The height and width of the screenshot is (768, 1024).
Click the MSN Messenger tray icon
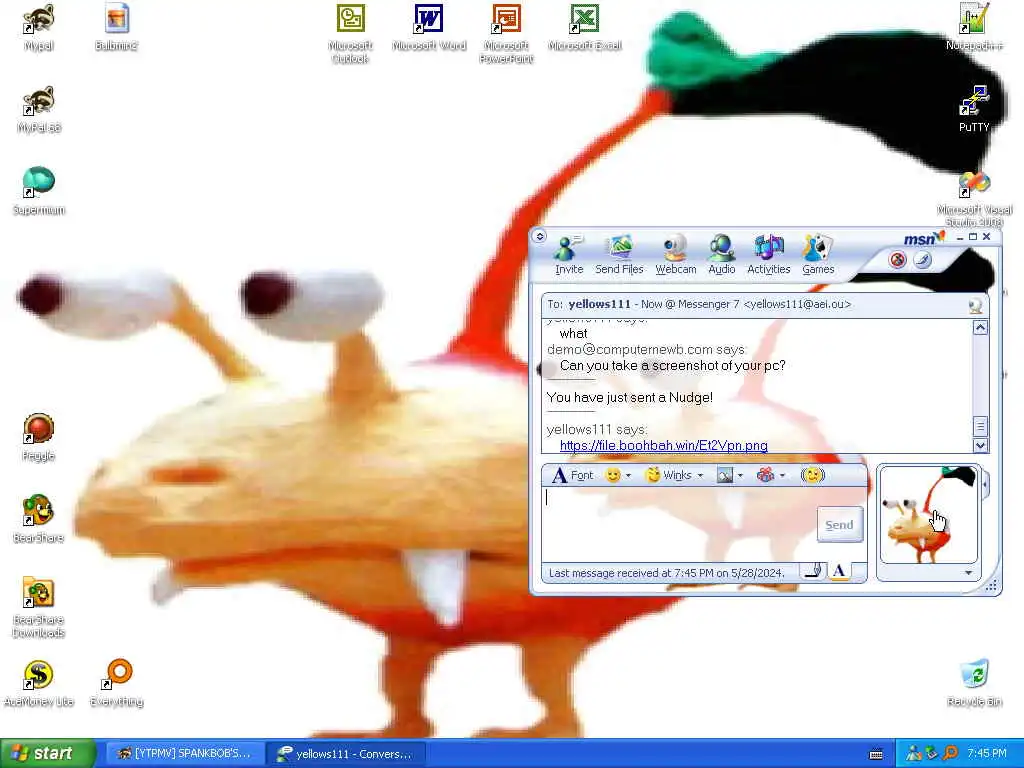pyautogui.click(x=913, y=754)
